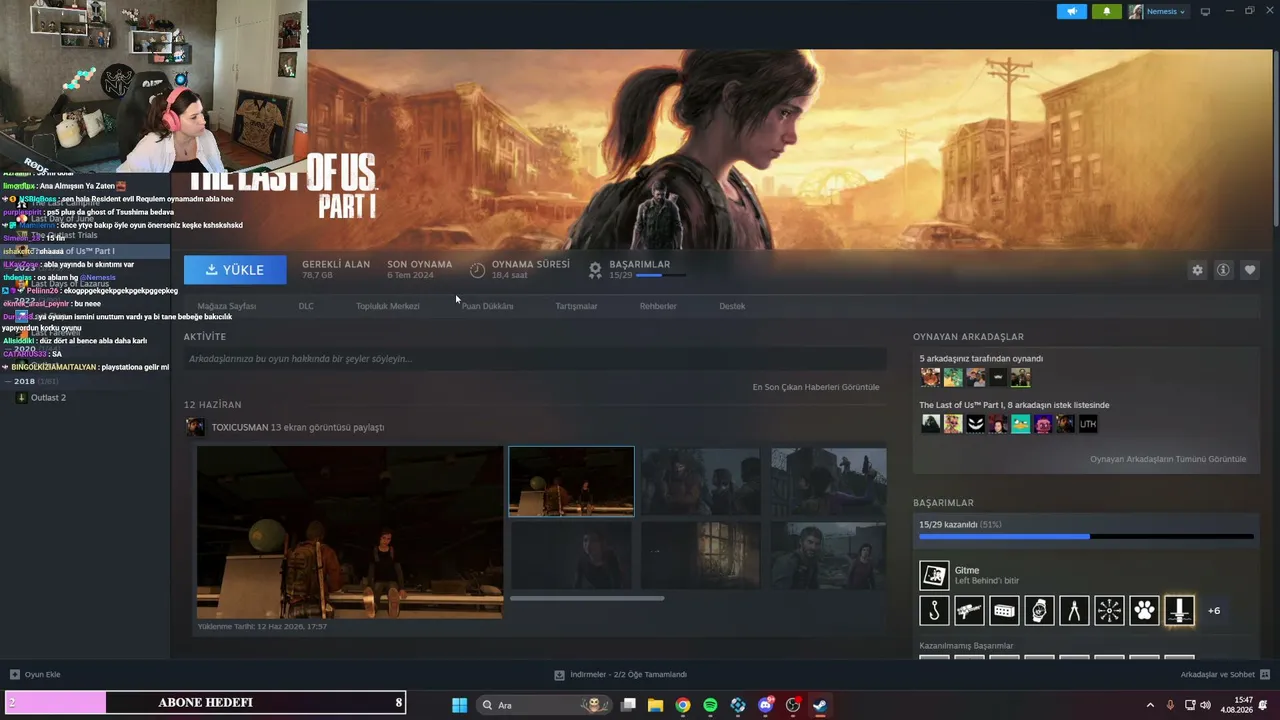Click the achievements cog icon beside BAŞARIMLAR
The image size is (1280, 720).
(x=595, y=270)
